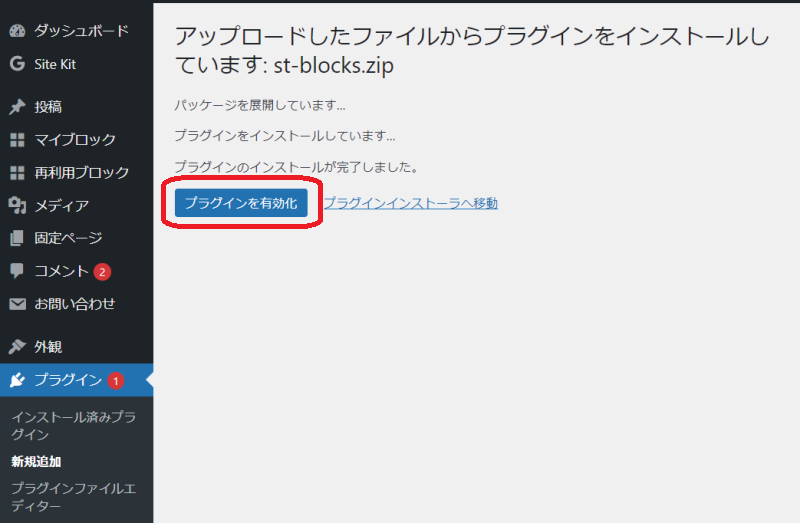Image resolution: width=800 pixels, height=523 pixels.
Task: Click the Site Kit G logo icon
Action: [17, 64]
